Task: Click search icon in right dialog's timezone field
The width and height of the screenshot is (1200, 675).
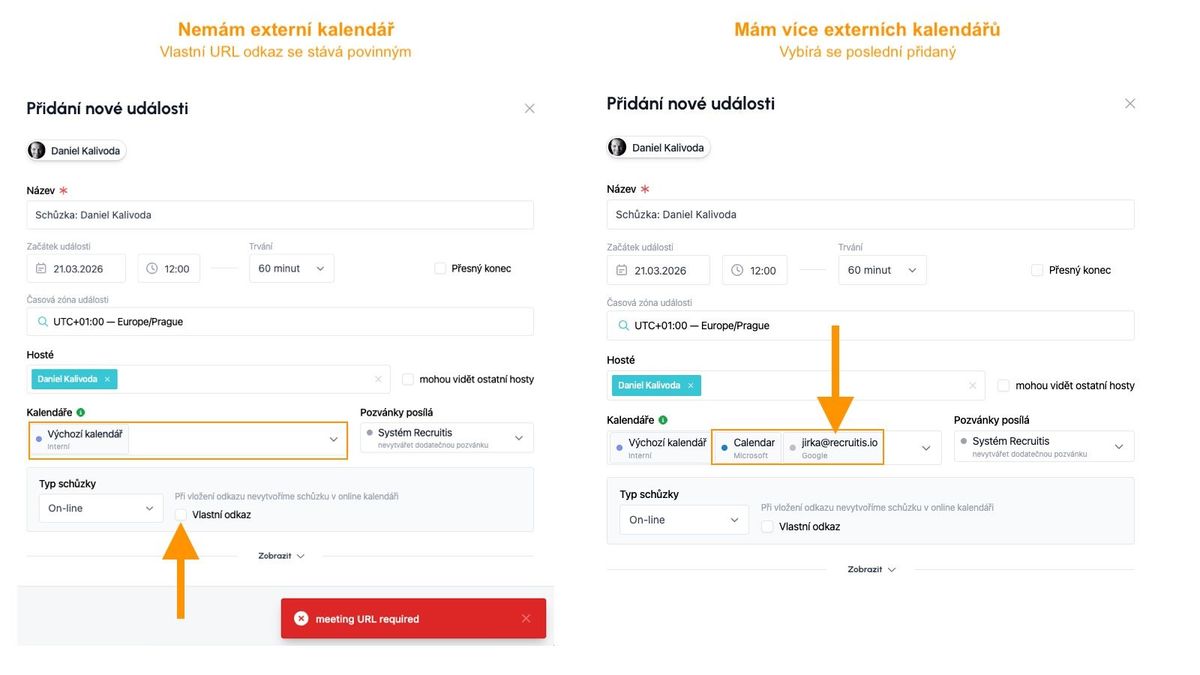Action: tap(622, 325)
